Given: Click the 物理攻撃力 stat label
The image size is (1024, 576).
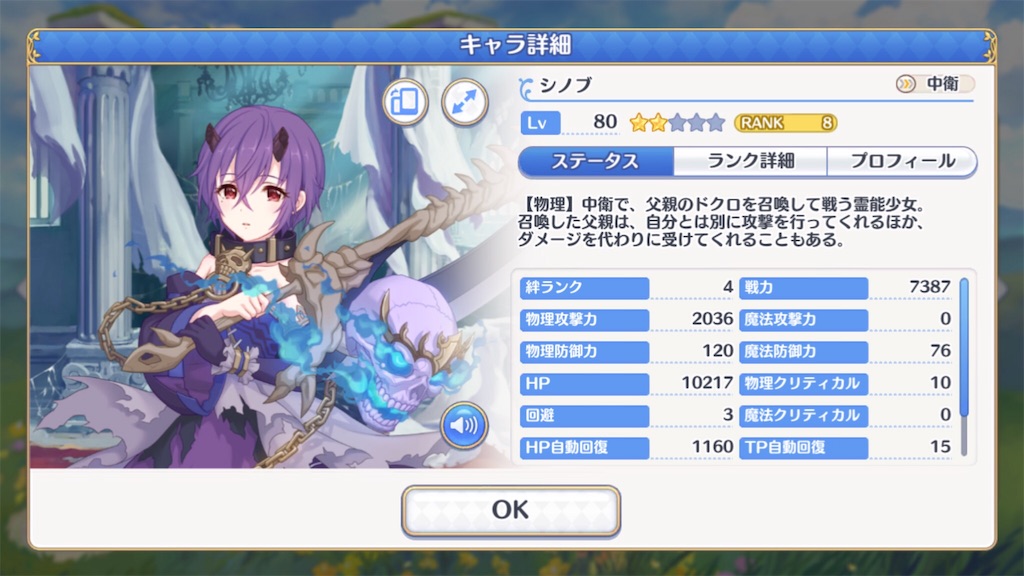Looking at the screenshot, I should pyautogui.click(x=584, y=319).
